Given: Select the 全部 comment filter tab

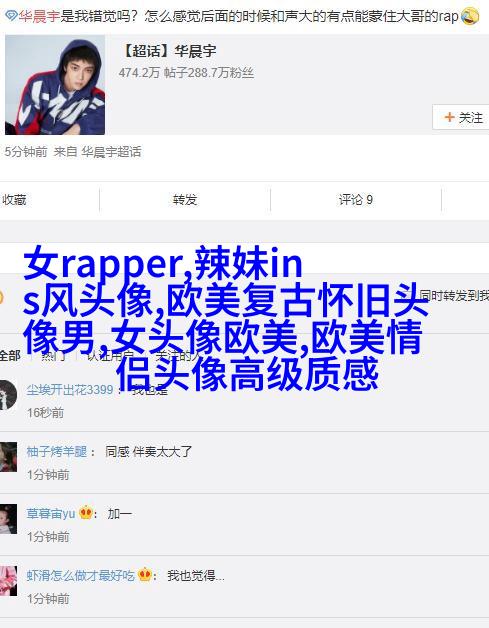Looking at the screenshot, I should coord(10,355).
